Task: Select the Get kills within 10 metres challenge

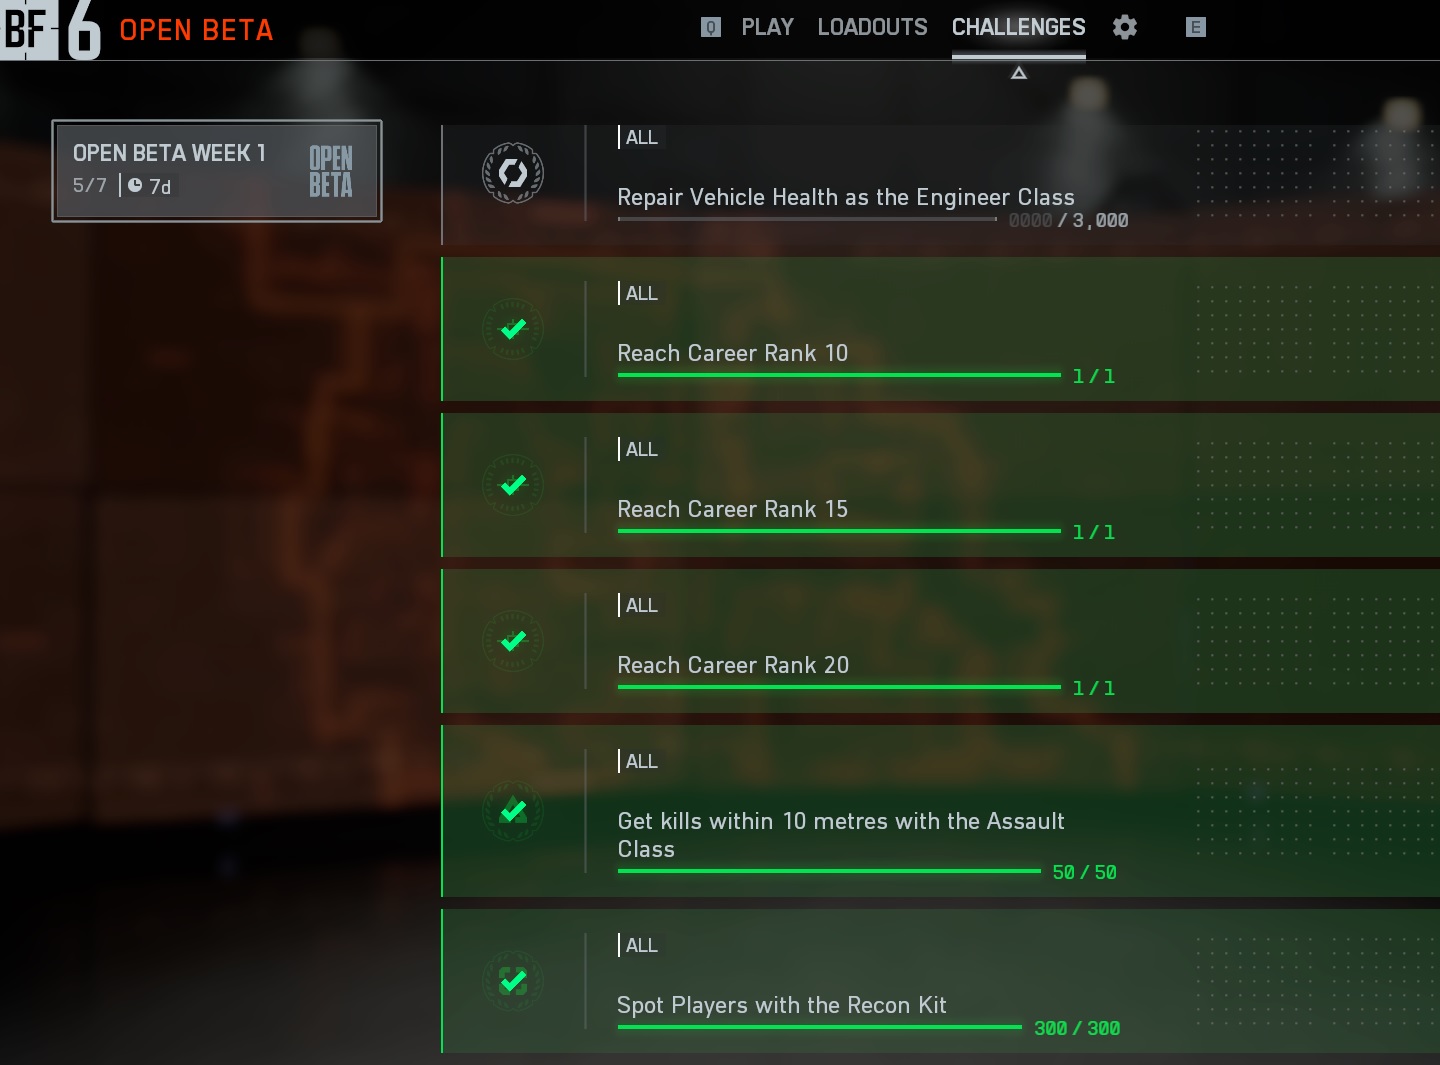Action: coord(940,811)
